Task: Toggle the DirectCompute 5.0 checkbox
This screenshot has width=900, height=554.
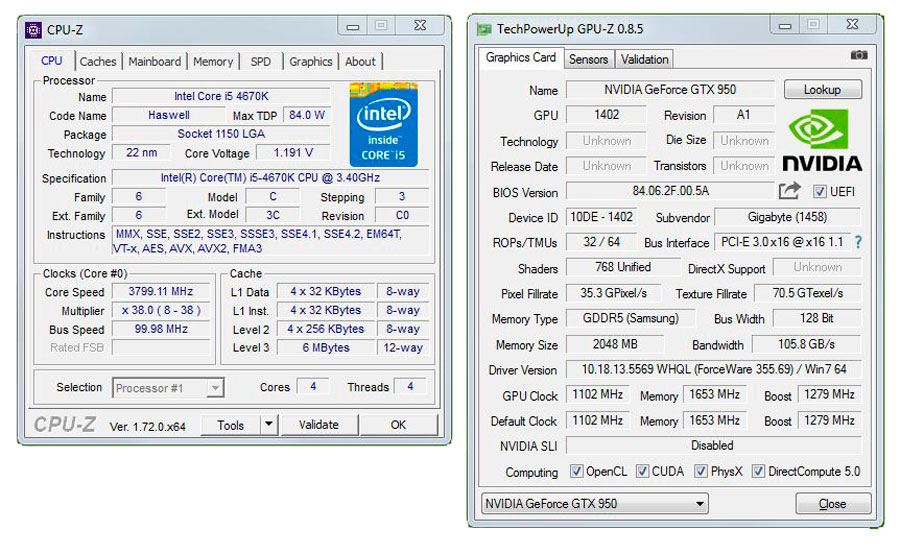Action: click(x=758, y=471)
